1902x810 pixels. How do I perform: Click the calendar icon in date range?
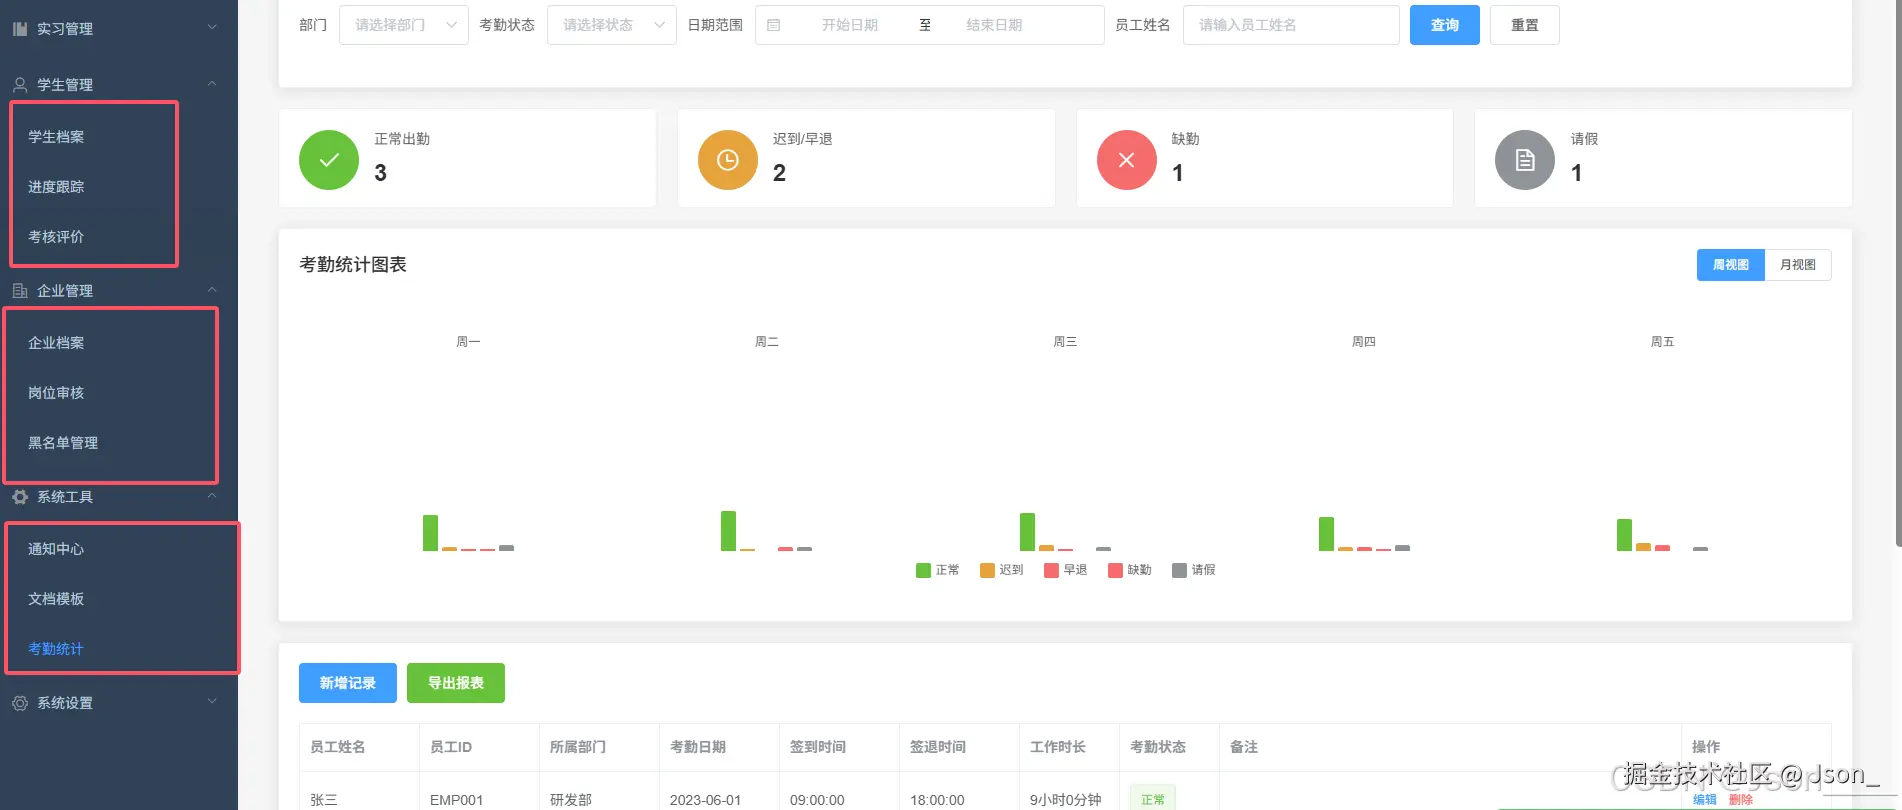pos(774,25)
